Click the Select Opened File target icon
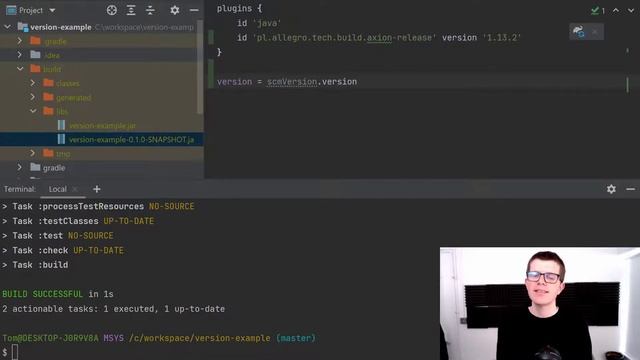The image size is (640, 360). point(111,10)
